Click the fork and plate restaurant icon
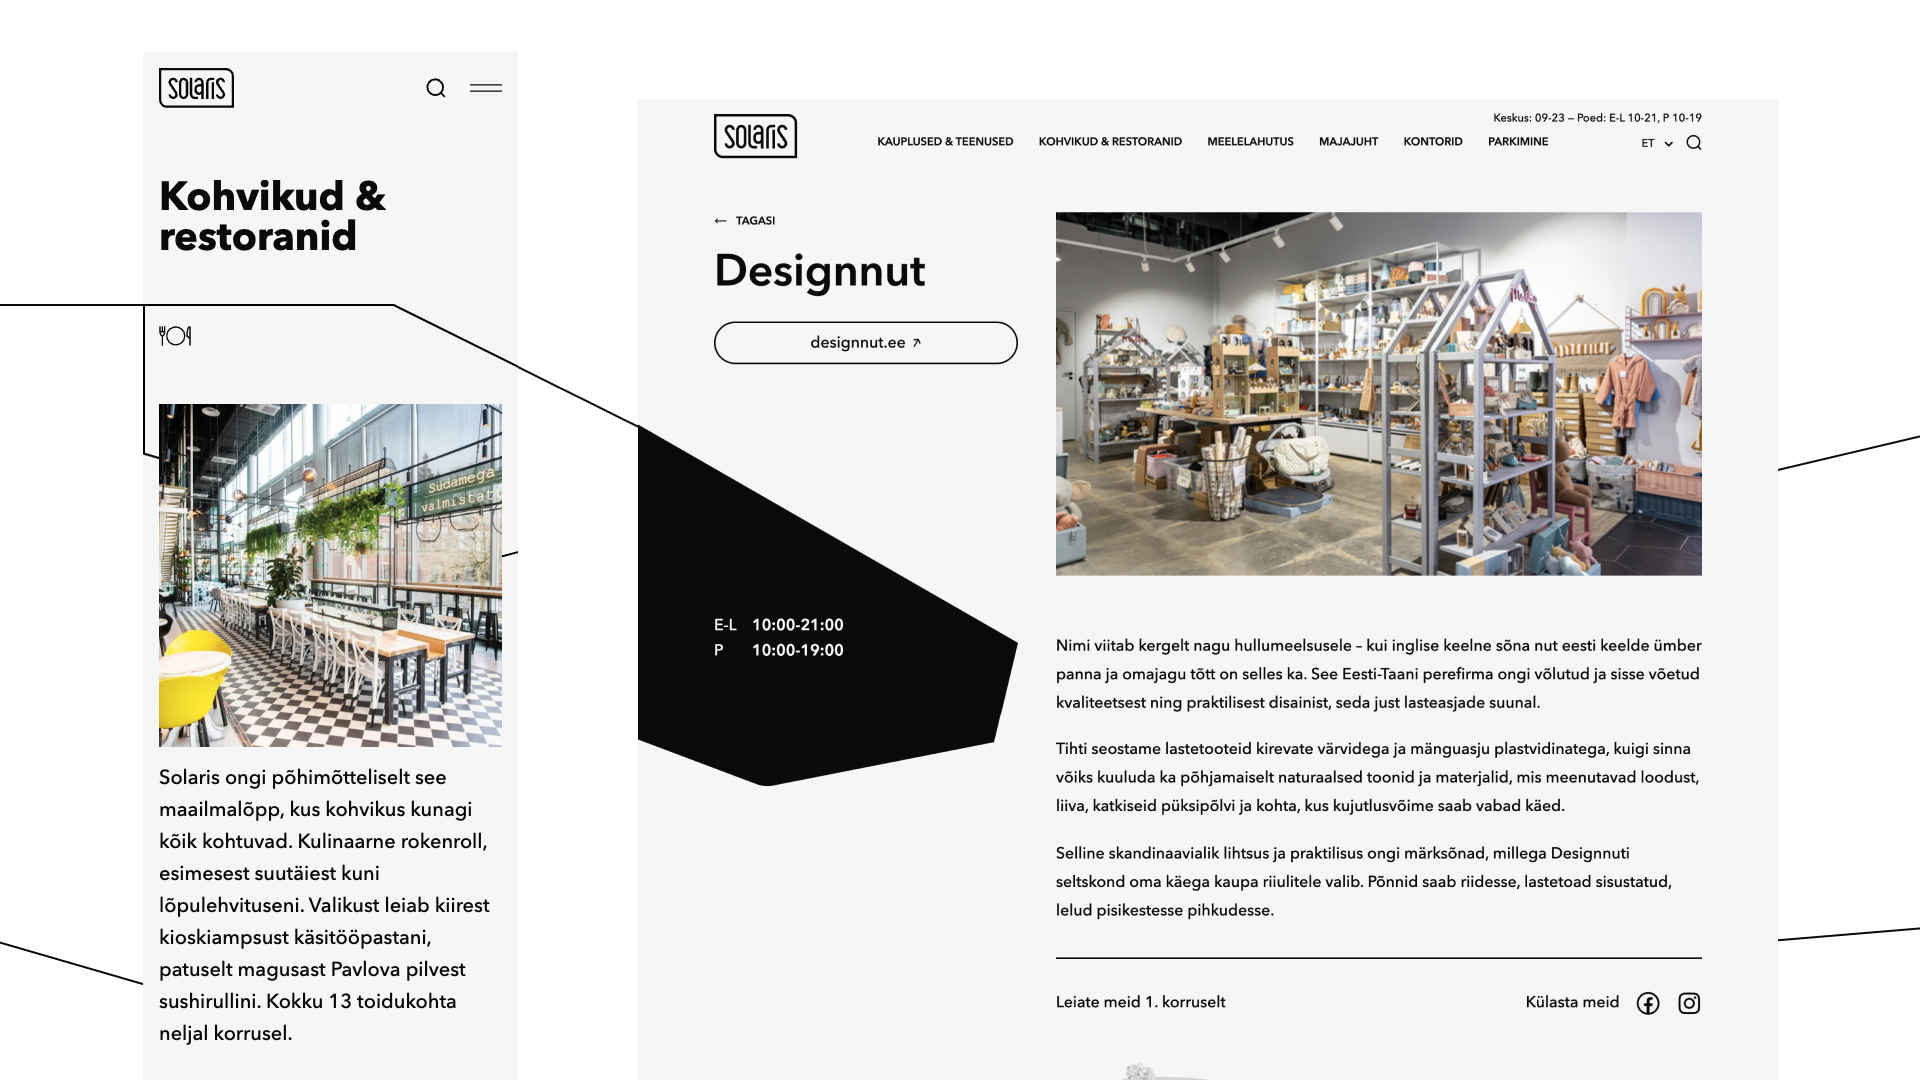Image resolution: width=1920 pixels, height=1080 pixels. 175,336
